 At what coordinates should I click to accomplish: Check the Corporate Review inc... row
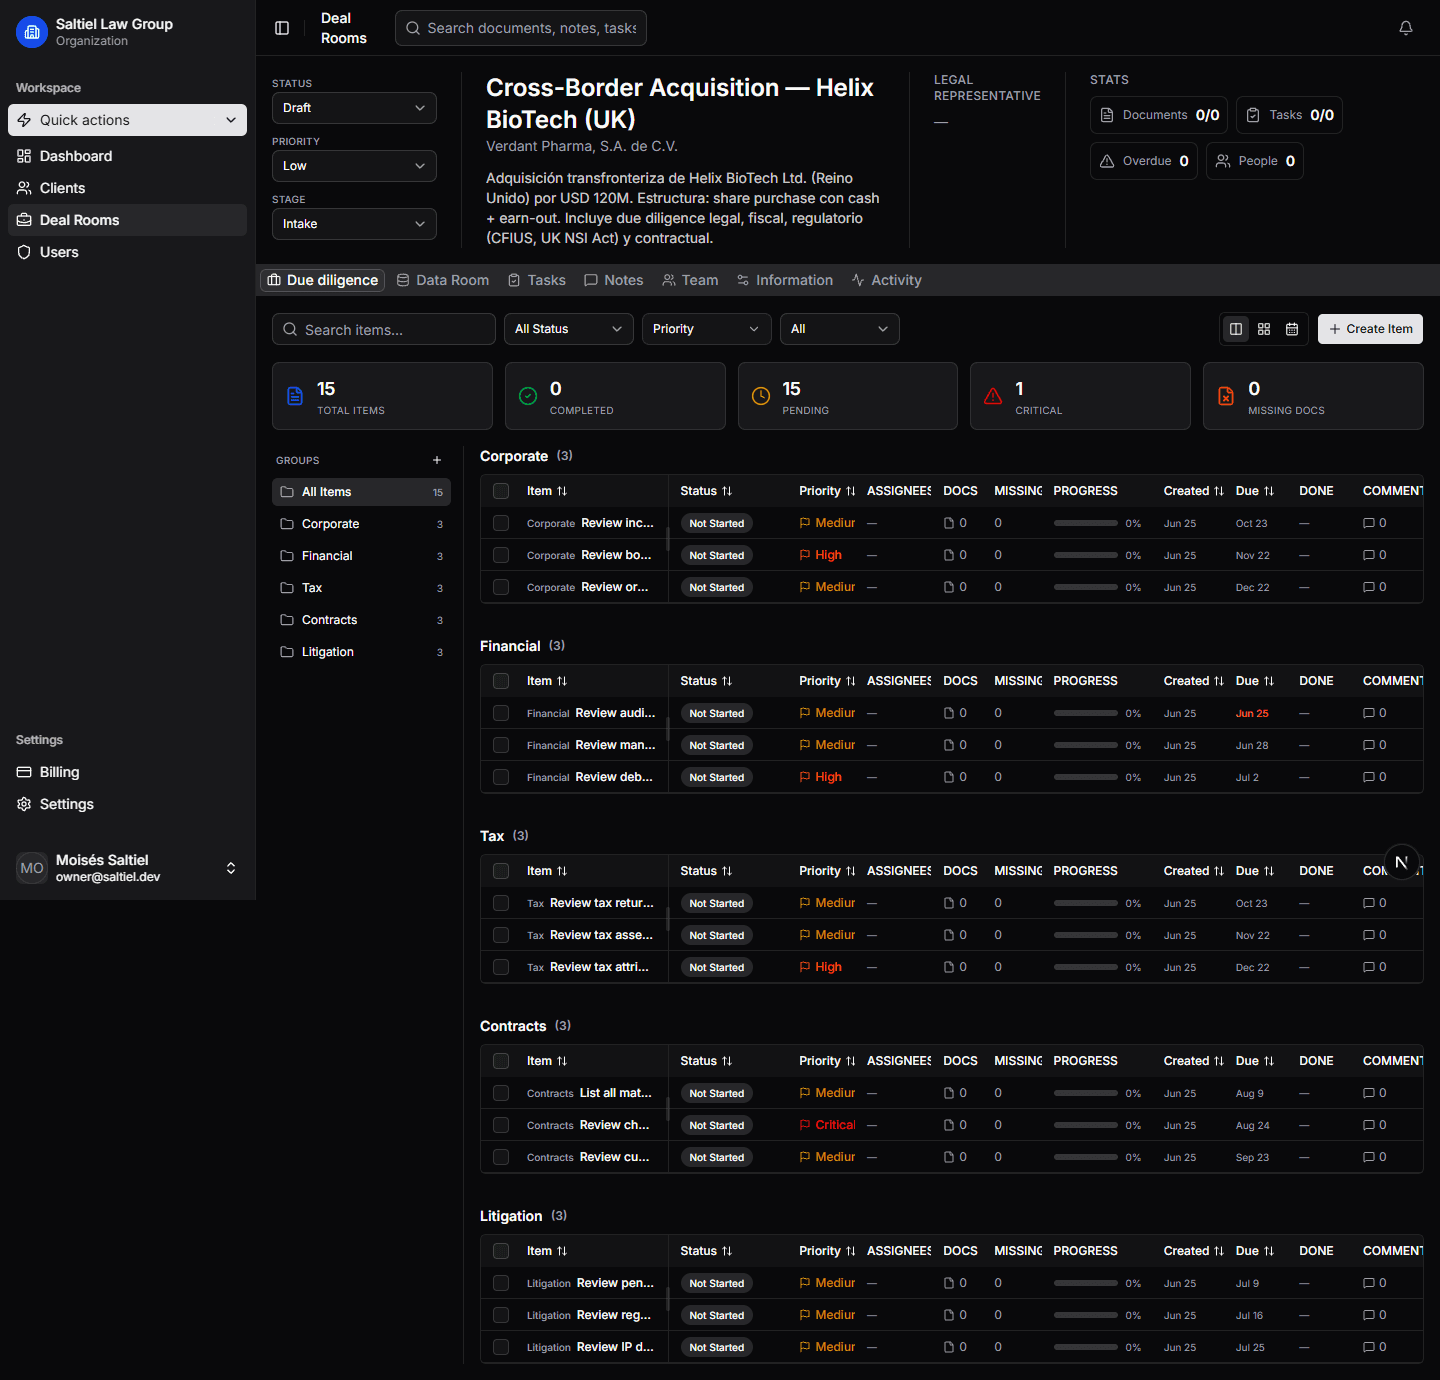501,523
